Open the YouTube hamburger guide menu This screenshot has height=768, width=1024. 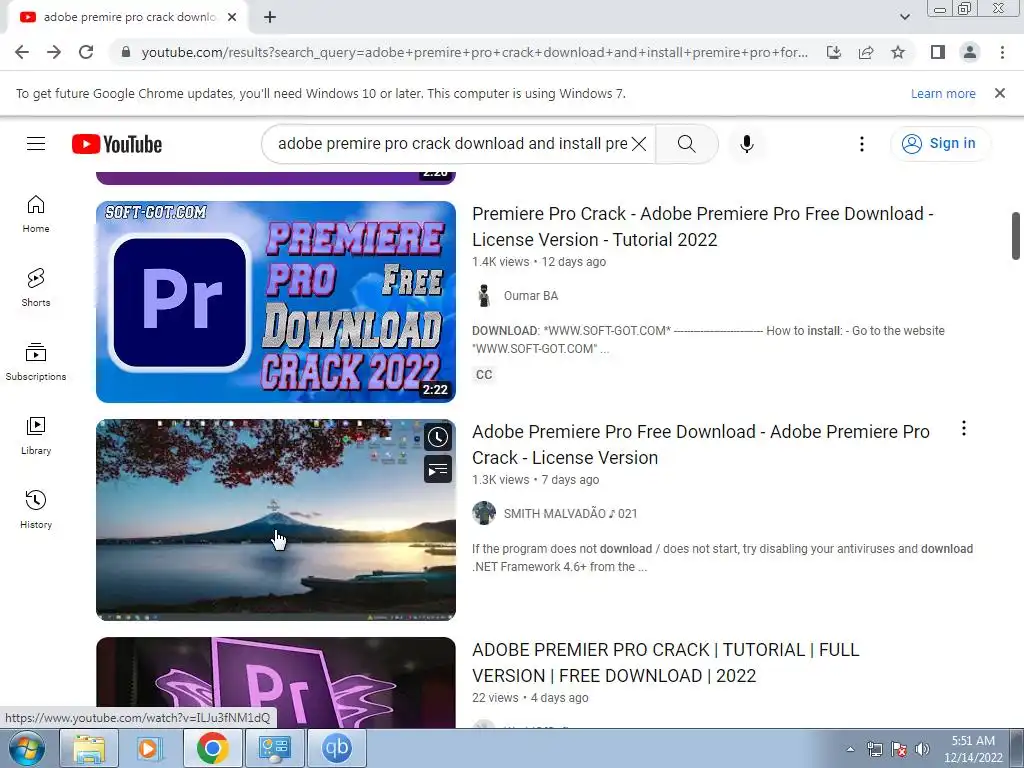coord(36,144)
